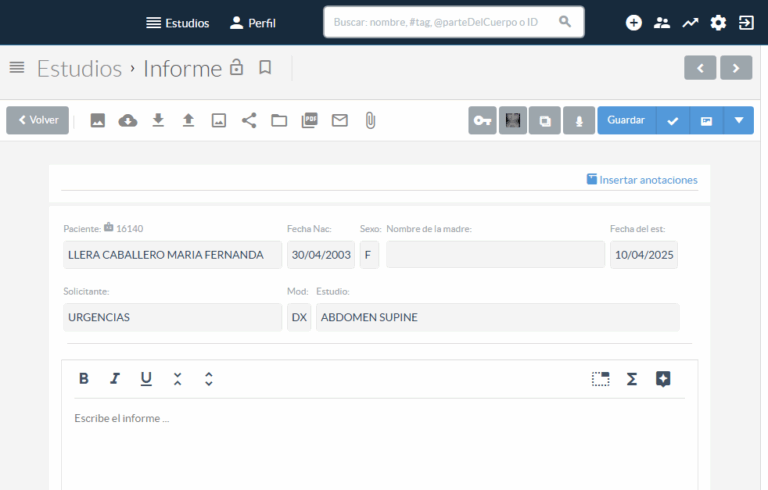The image size is (768, 490).
Task: Open the Estudios menu in top bar
Action: pyautogui.click(x=178, y=22)
